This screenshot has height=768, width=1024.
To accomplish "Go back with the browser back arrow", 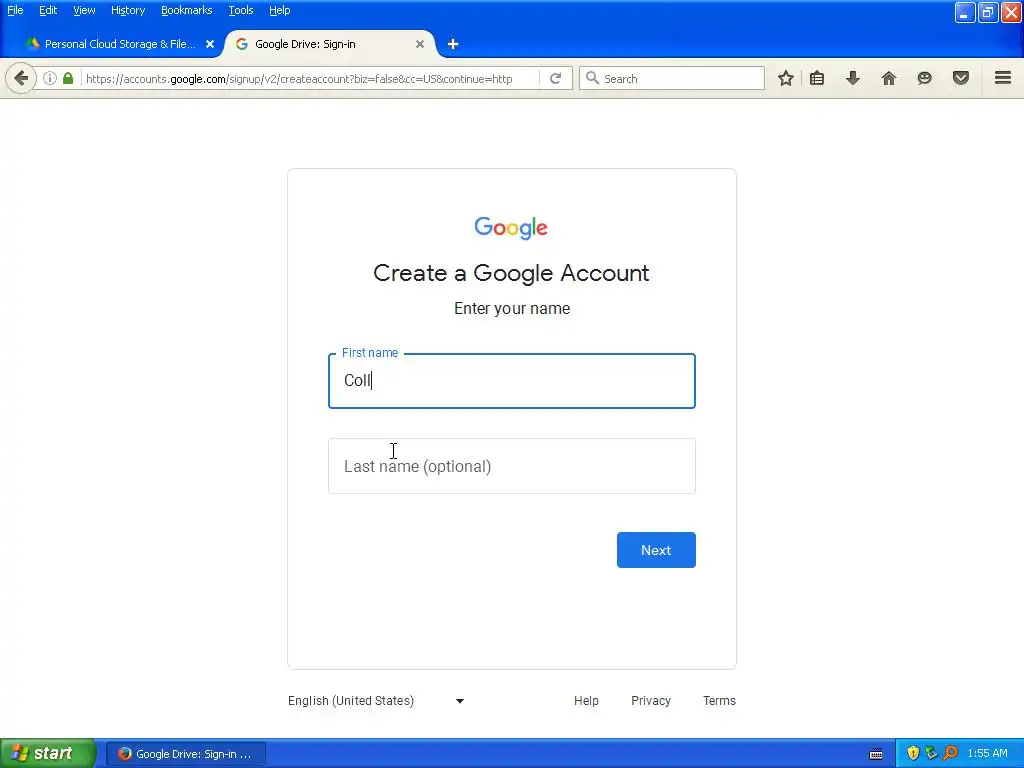I will (x=21, y=78).
